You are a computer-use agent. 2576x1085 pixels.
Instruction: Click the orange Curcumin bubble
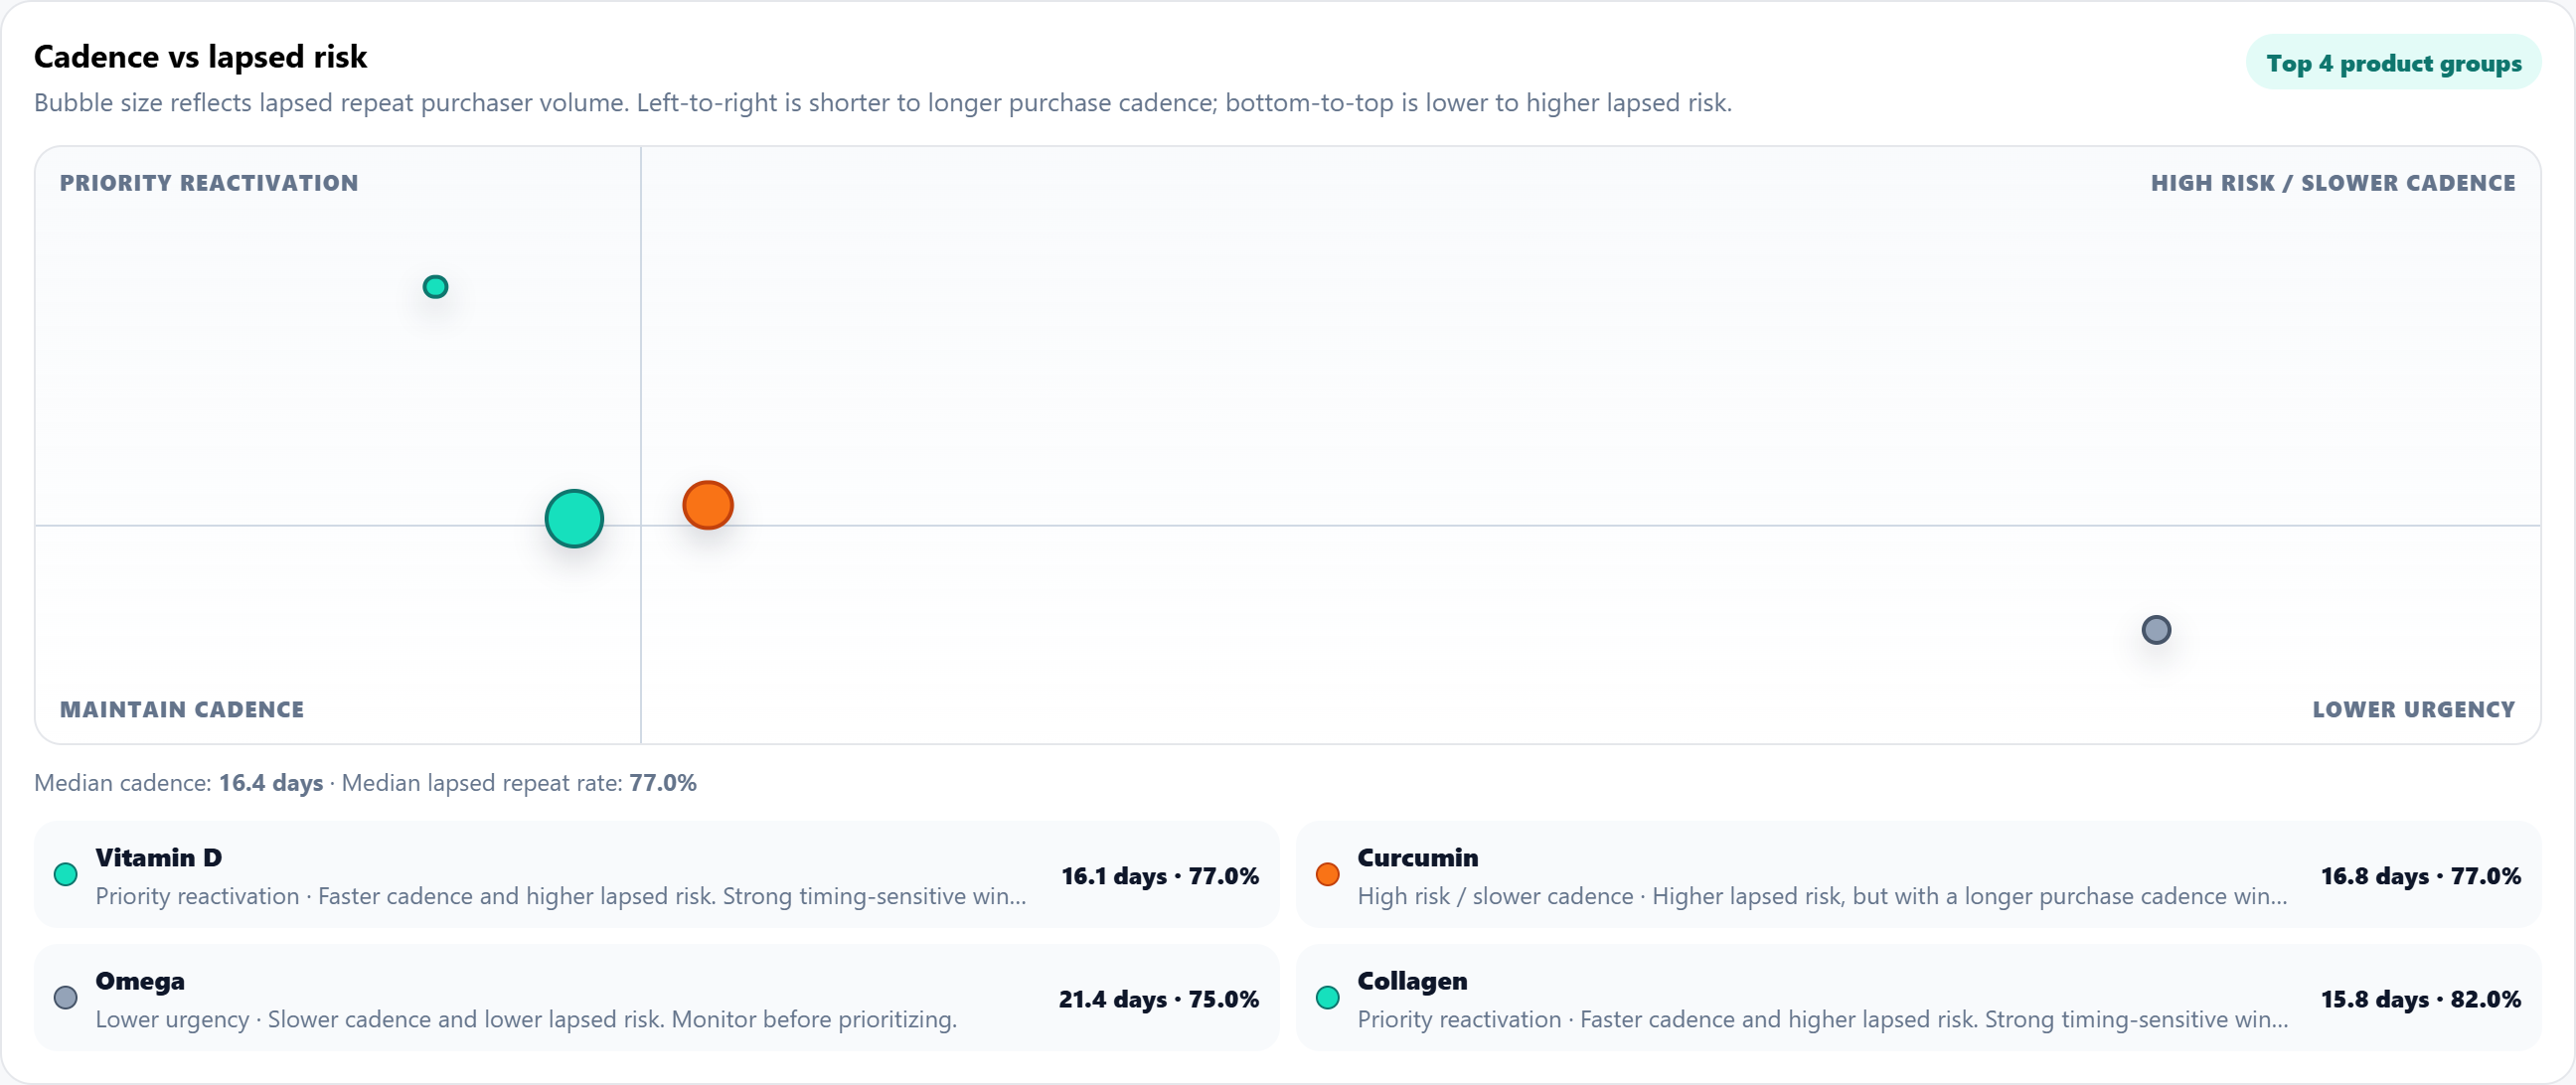pos(708,505)
